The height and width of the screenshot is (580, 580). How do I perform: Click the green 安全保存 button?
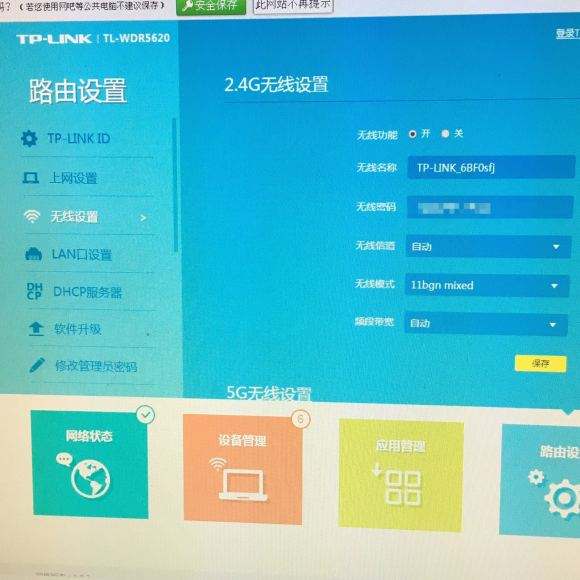[211, 6]
